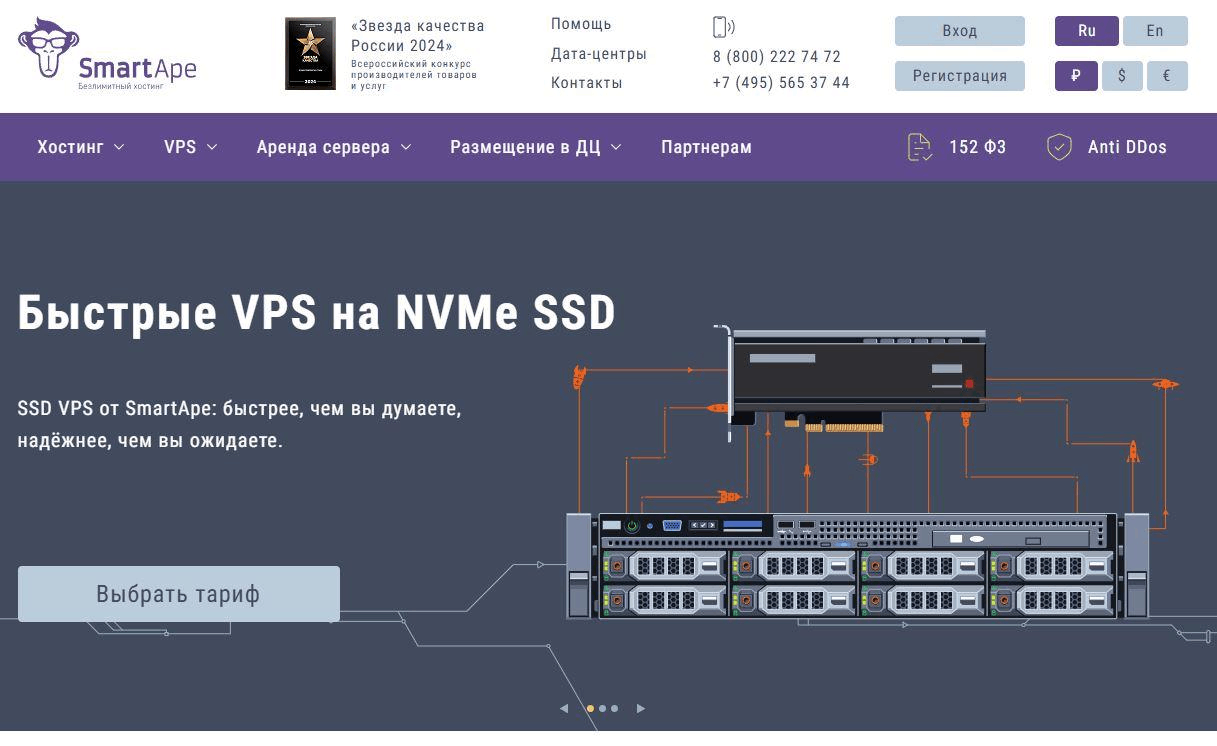Select ruble currency
Screen dimensions: 1217x746
[x=1076, y=76]
